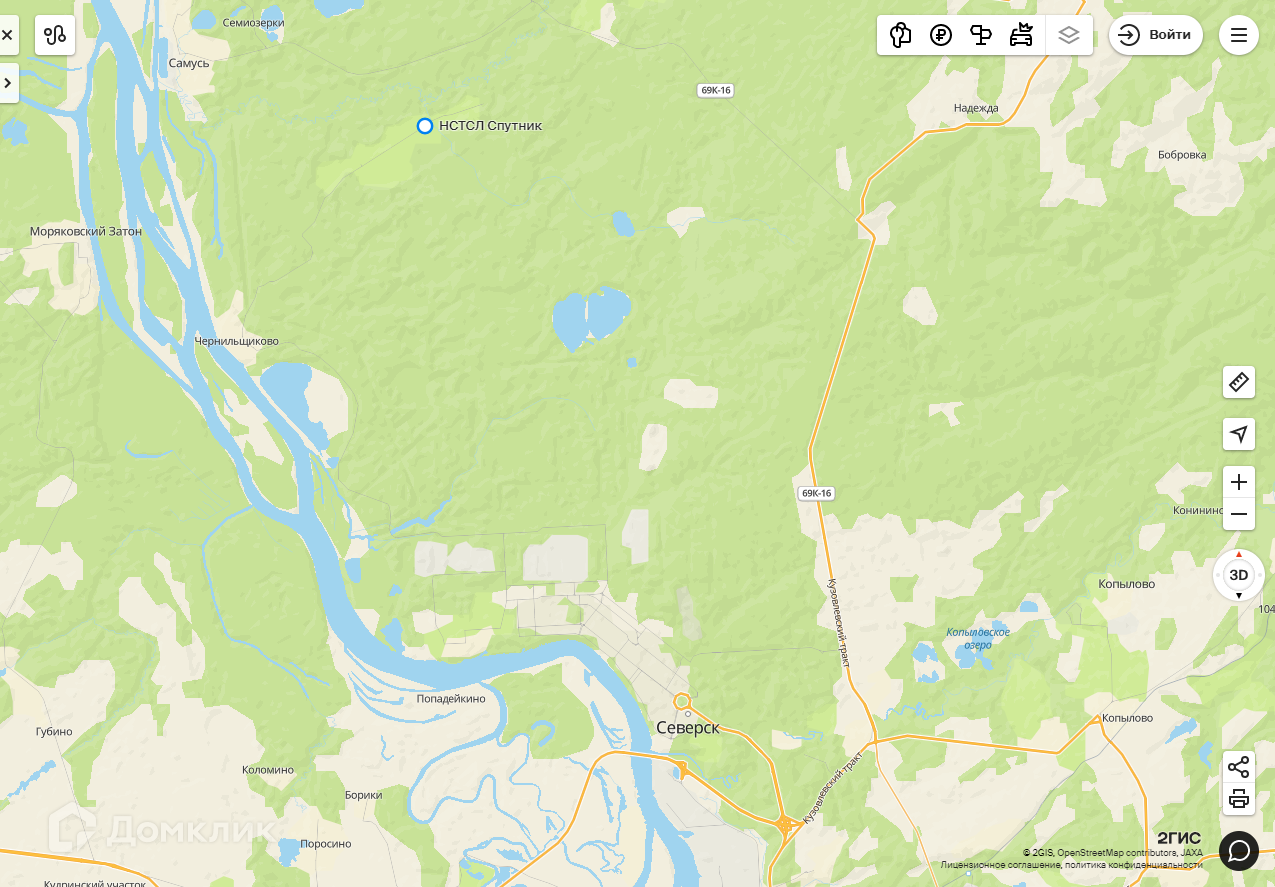Image resolution: width=1275 pixels, height=887 pixels.
Task: Select the car with crown icon
Action: coord(1021,35)
